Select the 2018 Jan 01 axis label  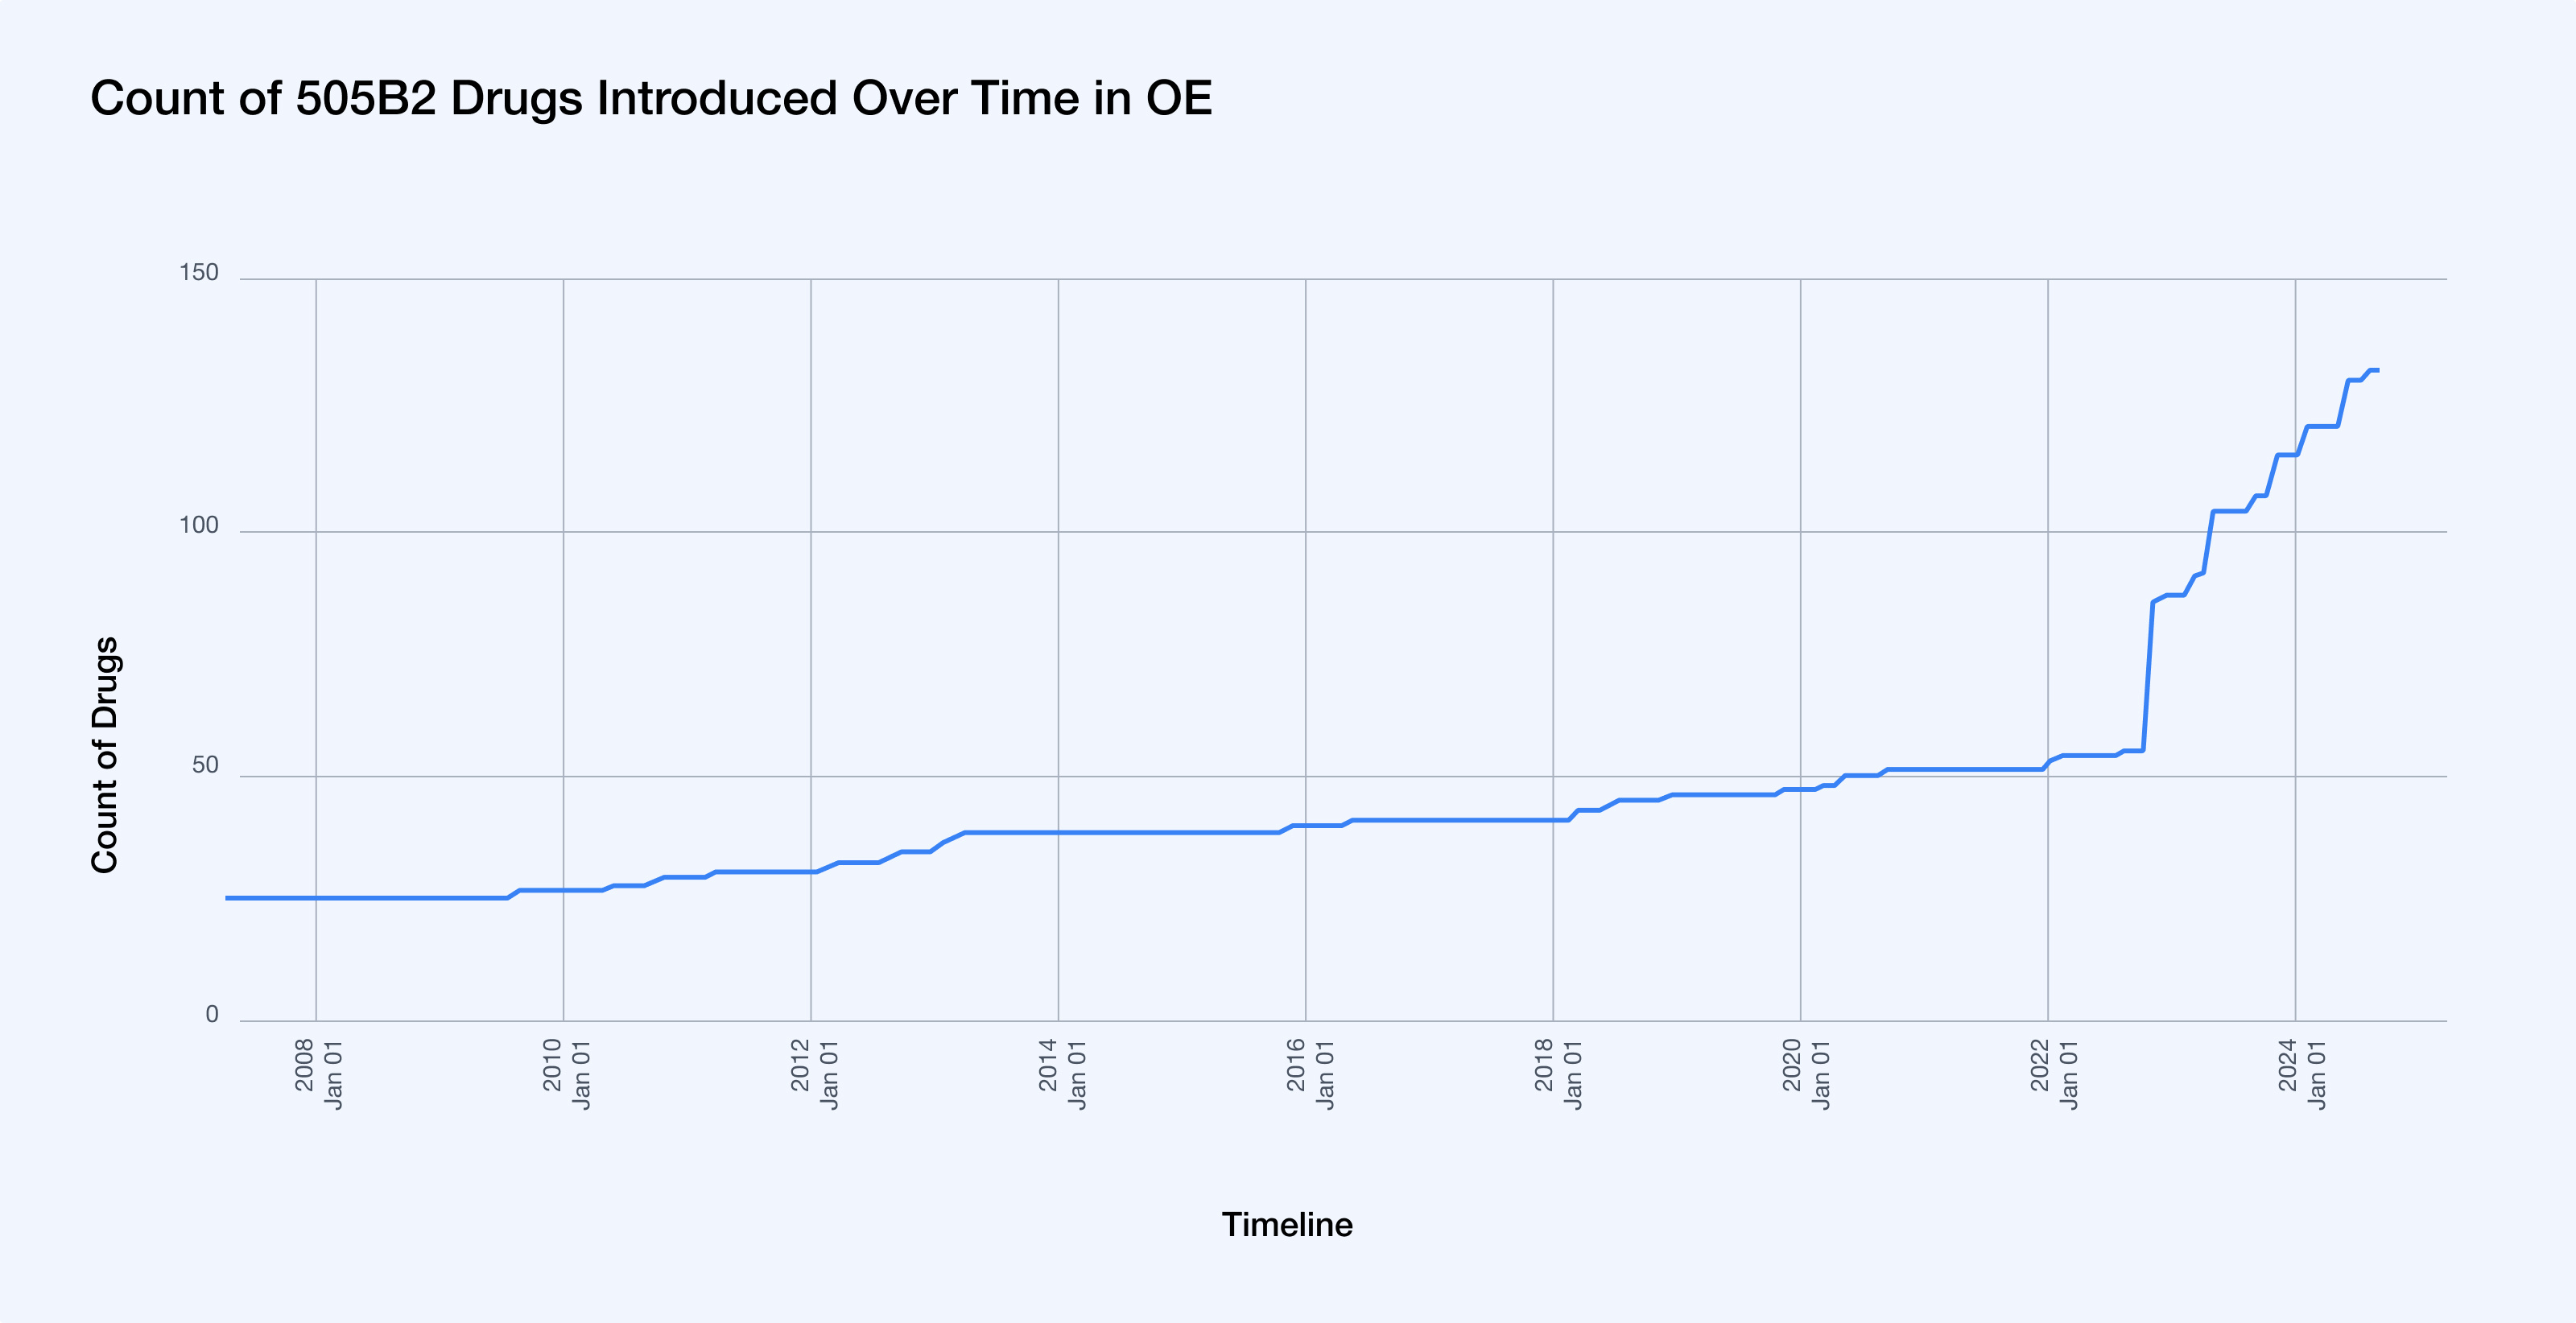coord(1558,1074)
